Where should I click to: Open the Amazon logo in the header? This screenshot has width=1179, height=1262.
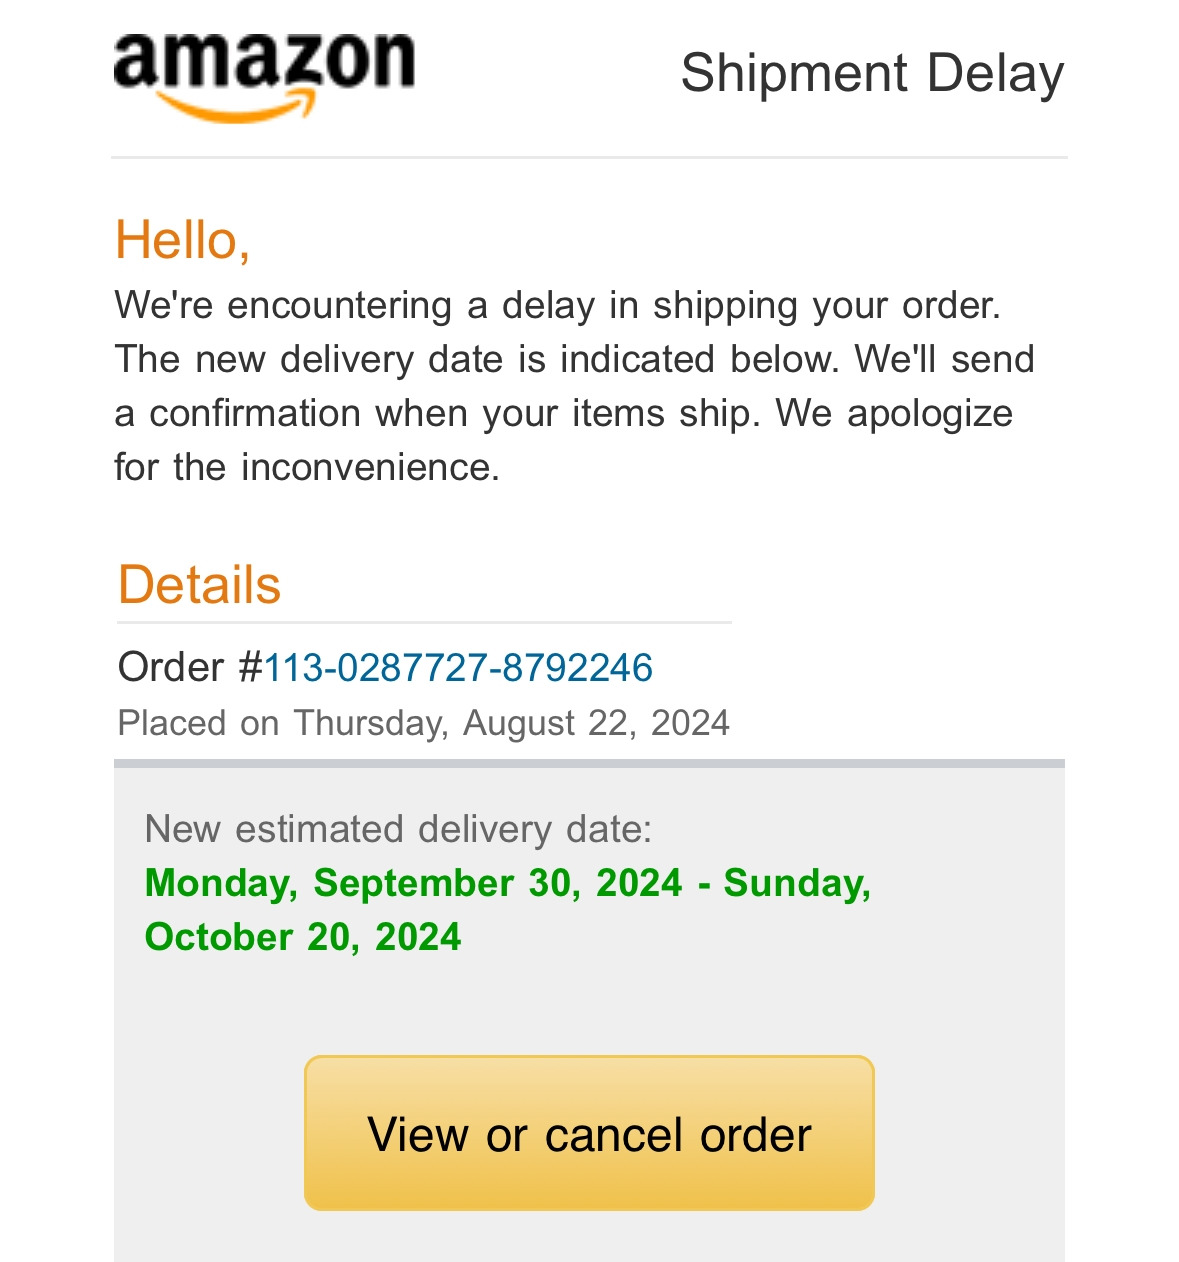264,78
